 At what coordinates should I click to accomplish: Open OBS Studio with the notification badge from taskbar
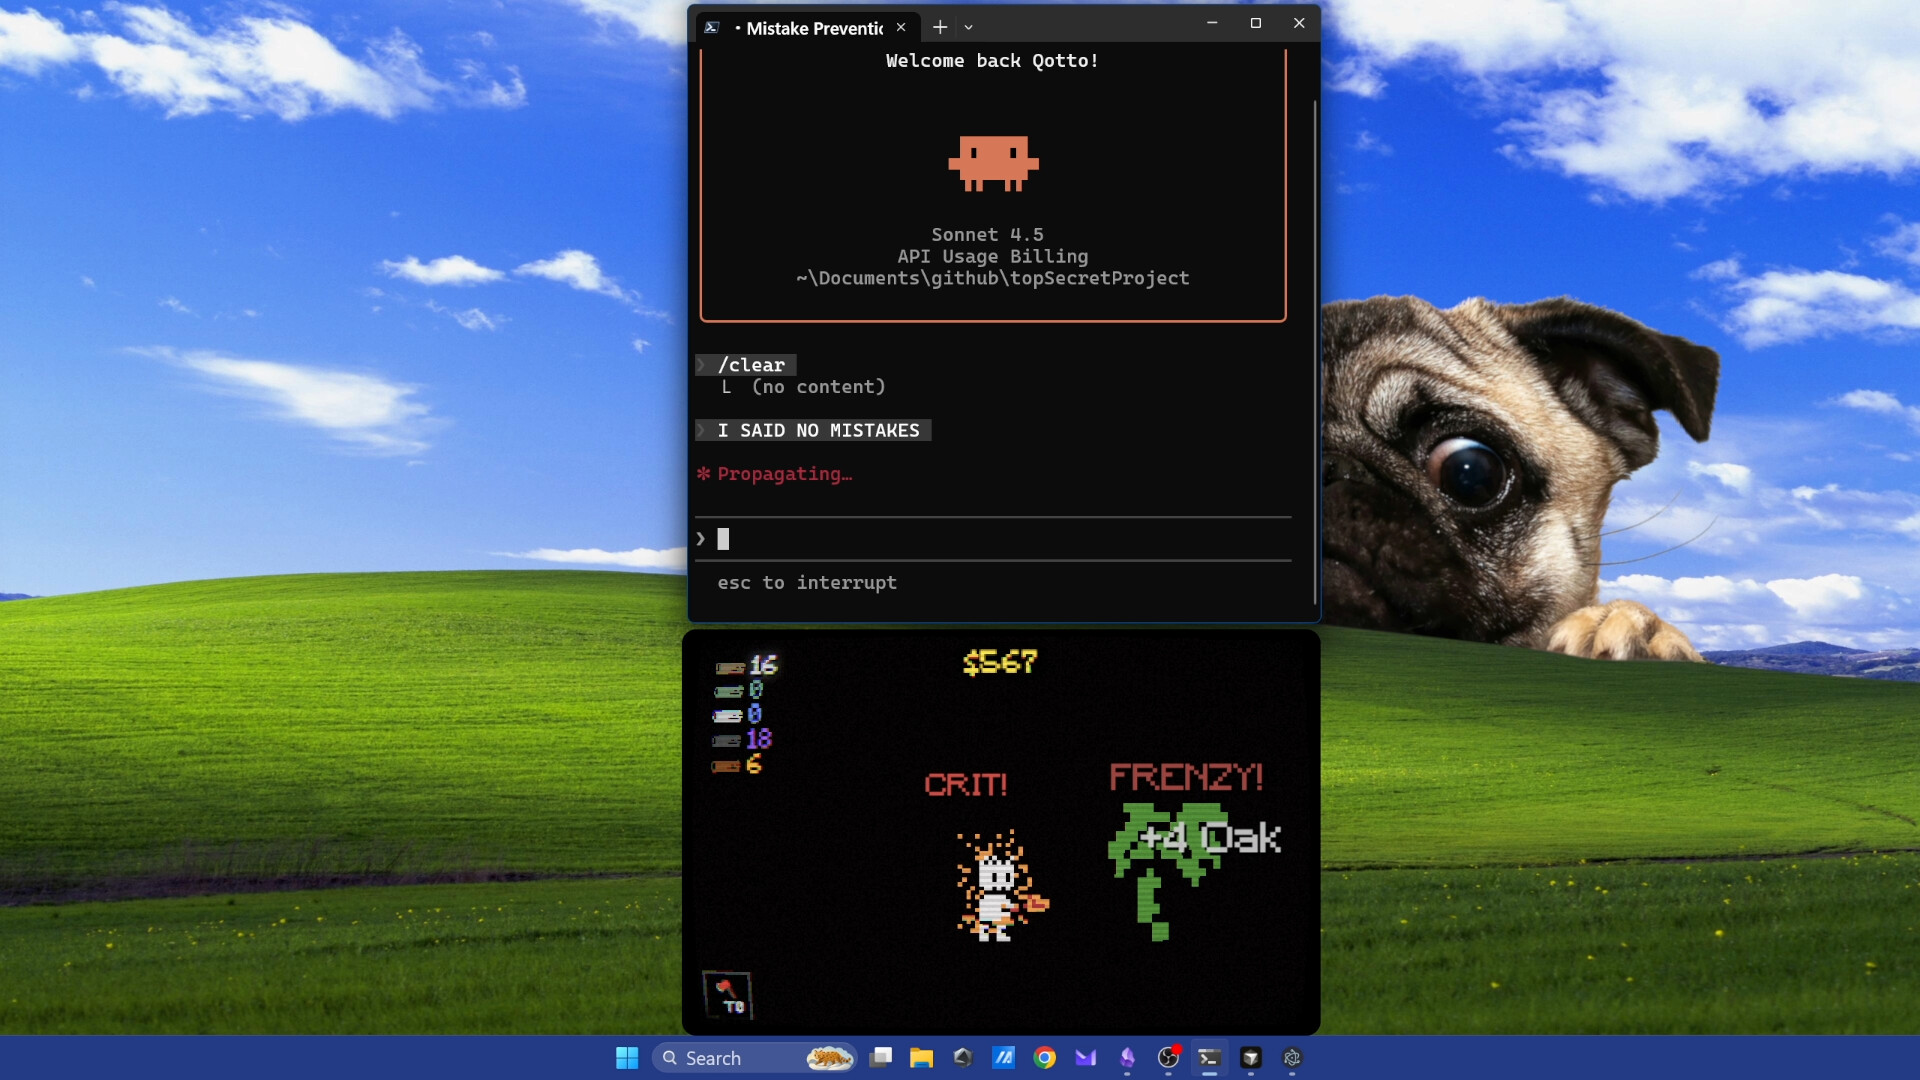click(1168, 1058)
